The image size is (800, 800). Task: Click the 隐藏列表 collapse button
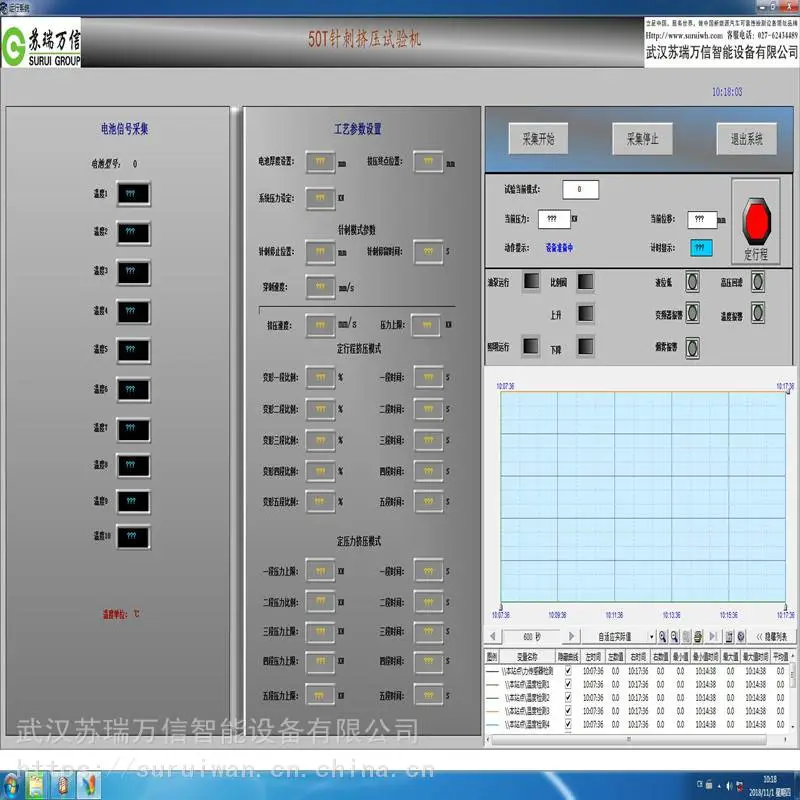(771, 636)
